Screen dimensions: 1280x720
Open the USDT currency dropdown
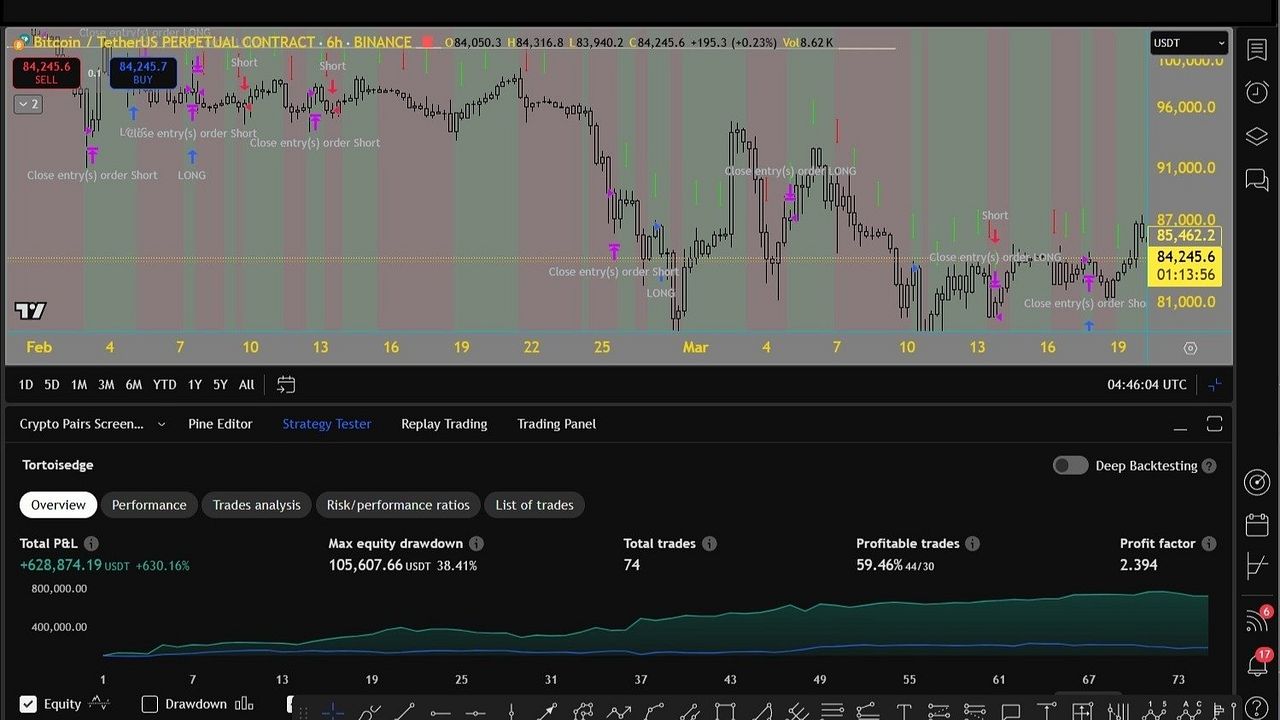coord(1188,42)
